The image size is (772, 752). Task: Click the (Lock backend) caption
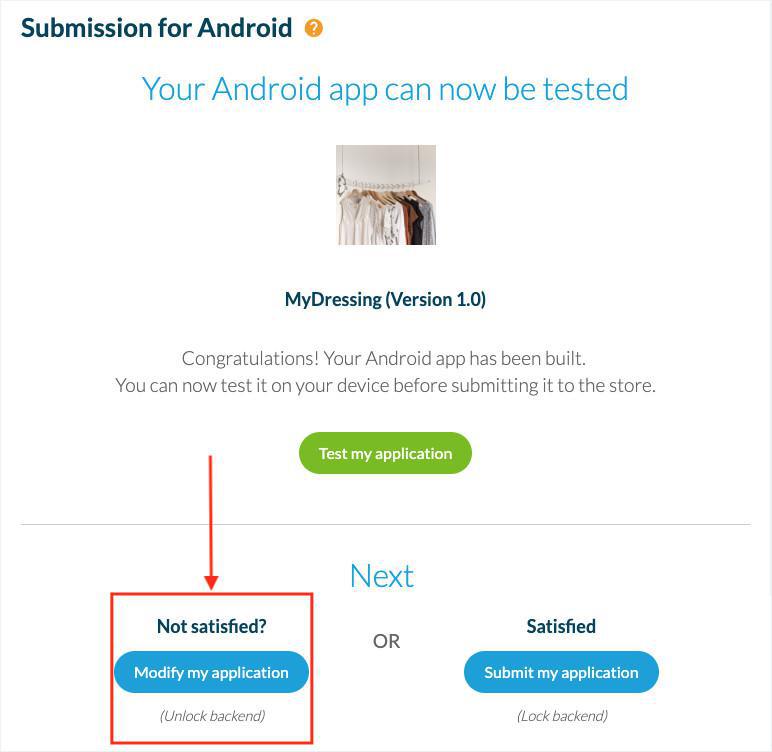[x=561, y=715]
